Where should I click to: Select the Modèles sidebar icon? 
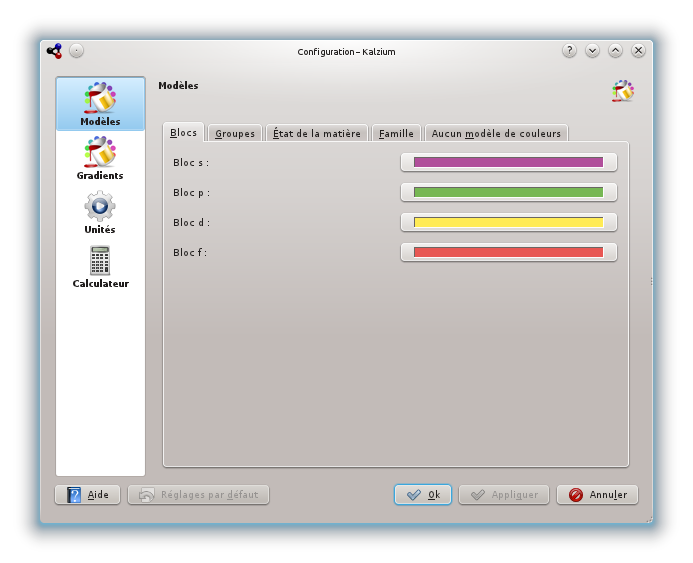[x=100, y=104]
